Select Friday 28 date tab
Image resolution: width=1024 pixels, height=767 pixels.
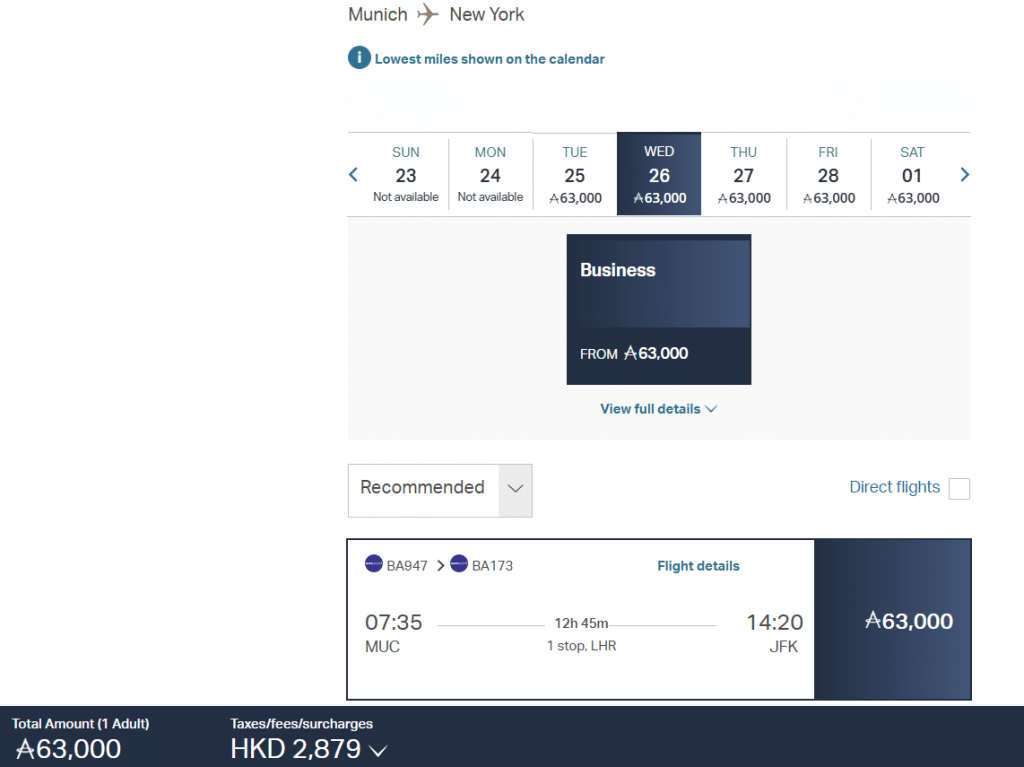(x=828, y=175)
